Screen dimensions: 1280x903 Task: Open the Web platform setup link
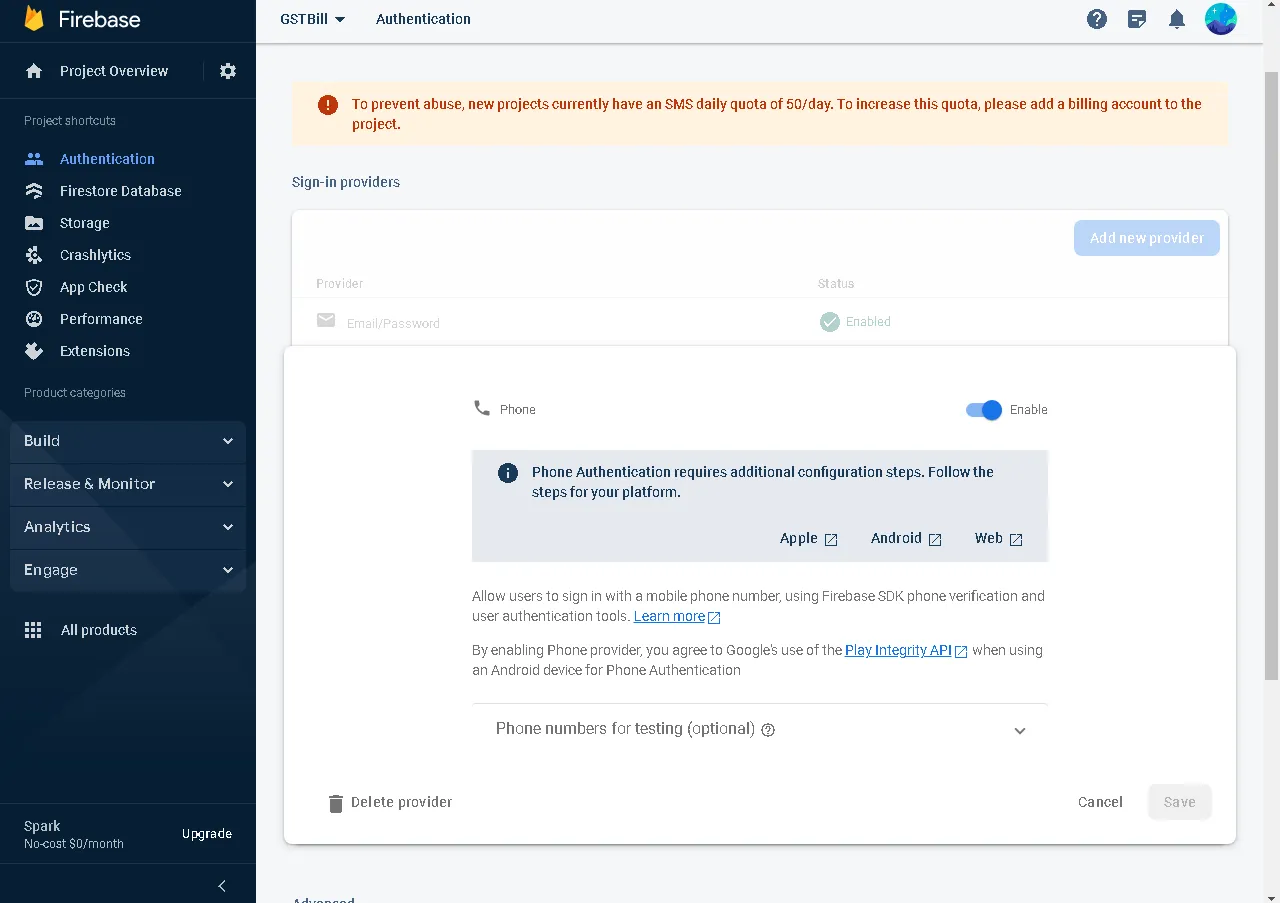click(x=998, y=538)
